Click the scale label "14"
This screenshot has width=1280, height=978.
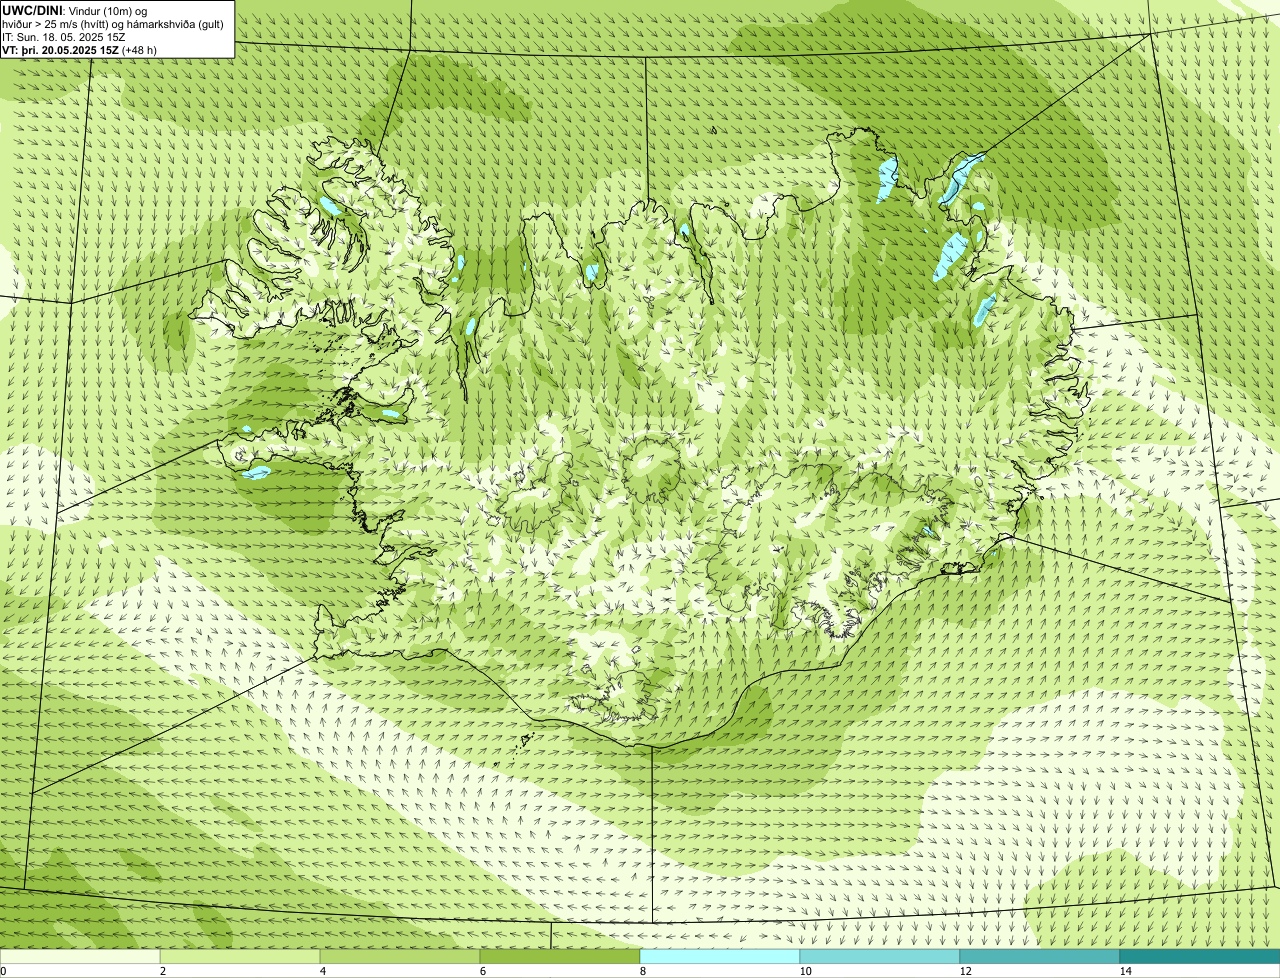click(x=1125, y=971)
